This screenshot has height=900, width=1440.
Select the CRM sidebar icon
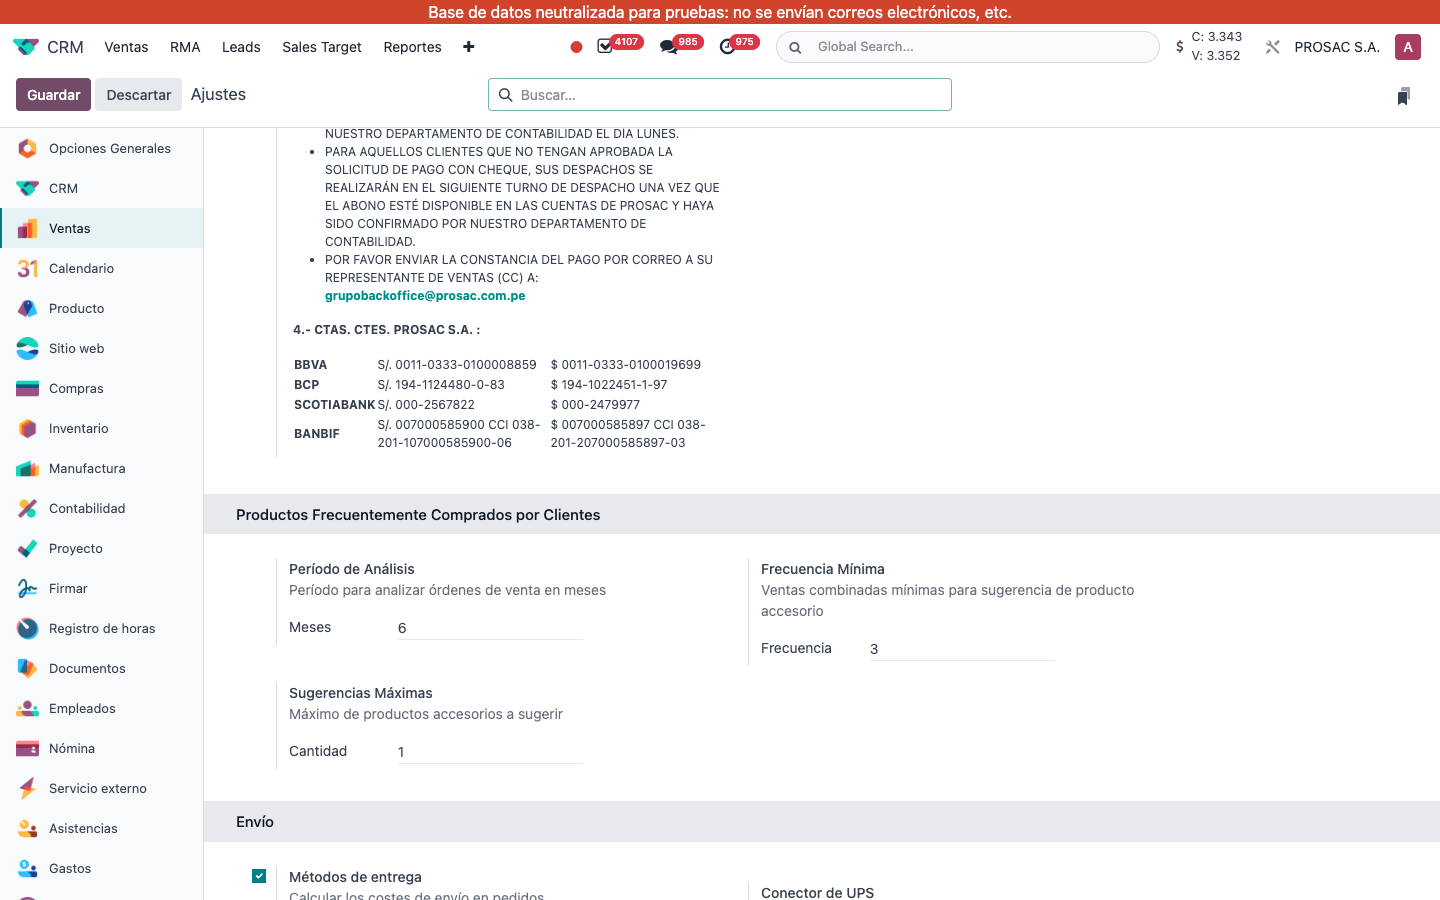[28, 188]
